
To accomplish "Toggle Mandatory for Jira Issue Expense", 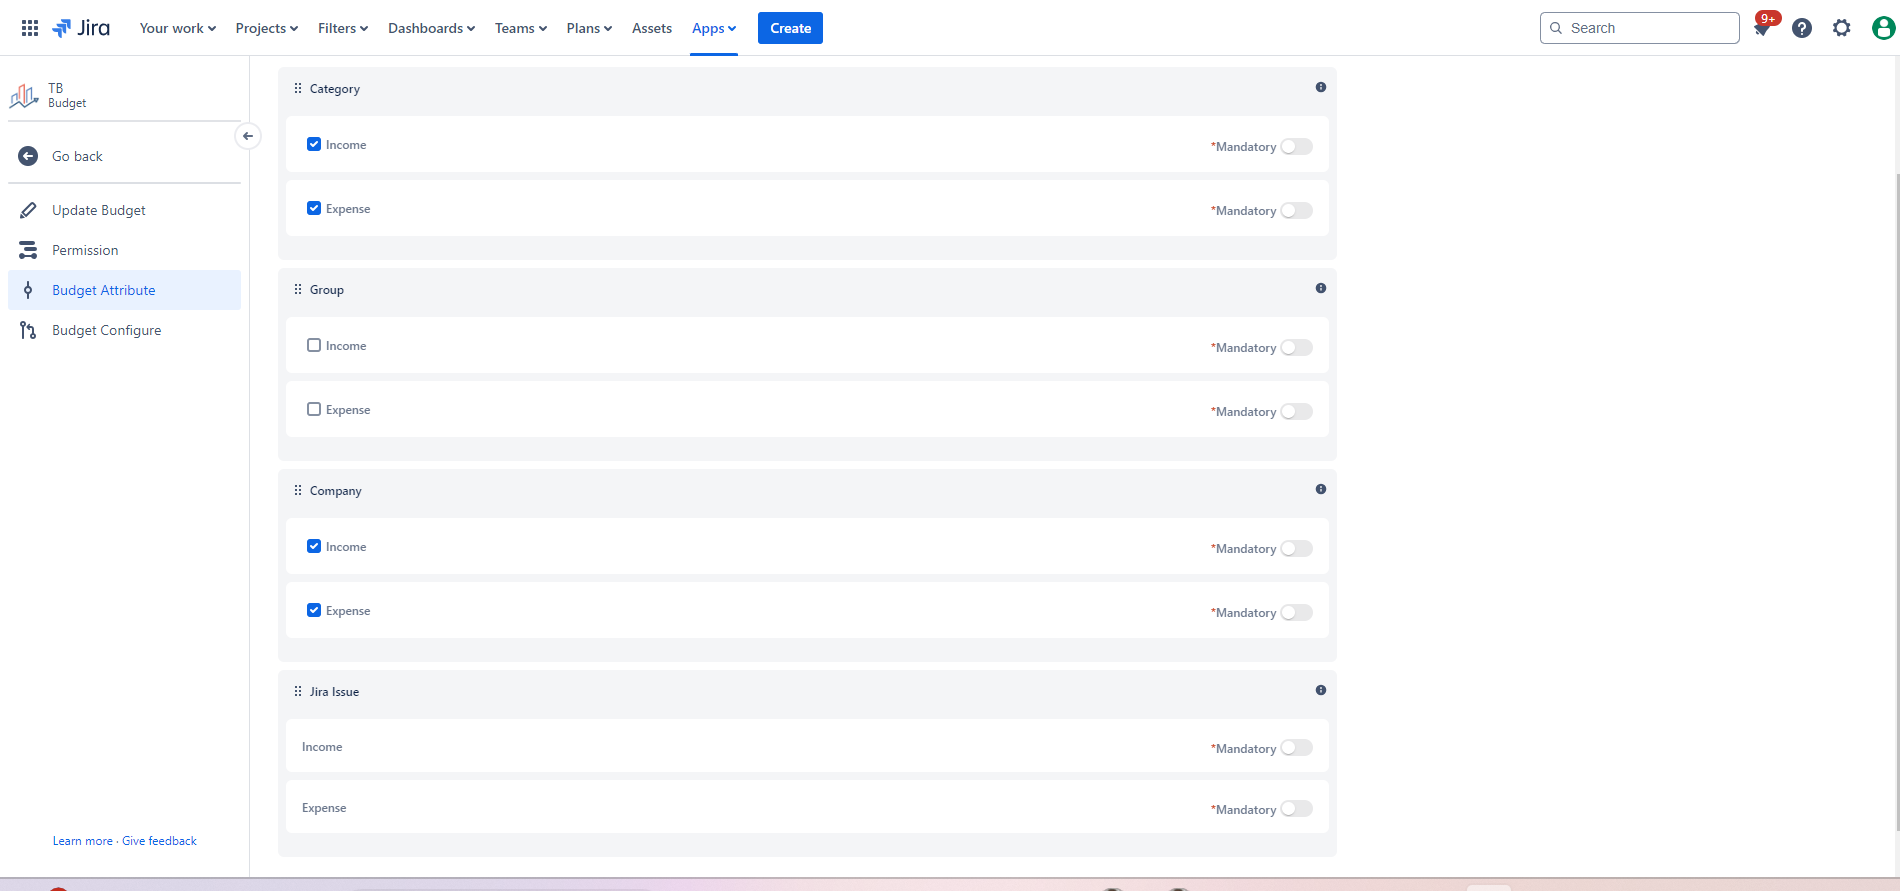I will tap(1297, 809).
